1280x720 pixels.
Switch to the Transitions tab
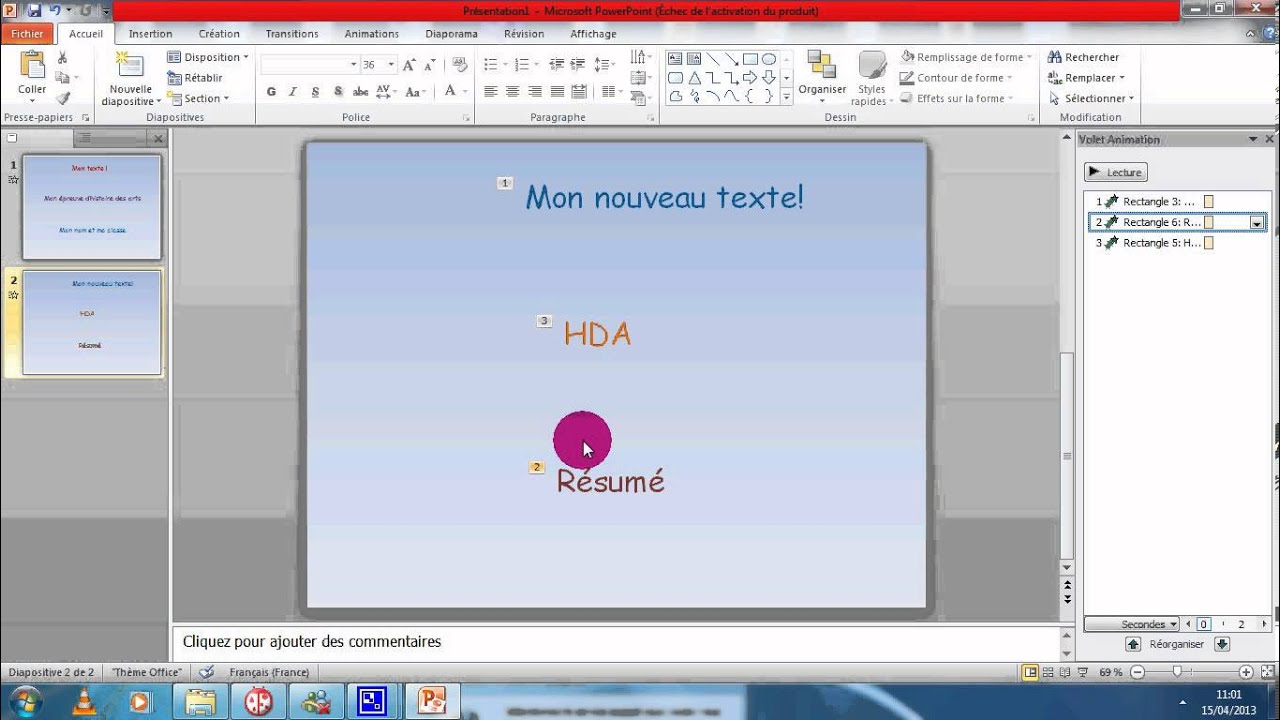coord(292,34)
